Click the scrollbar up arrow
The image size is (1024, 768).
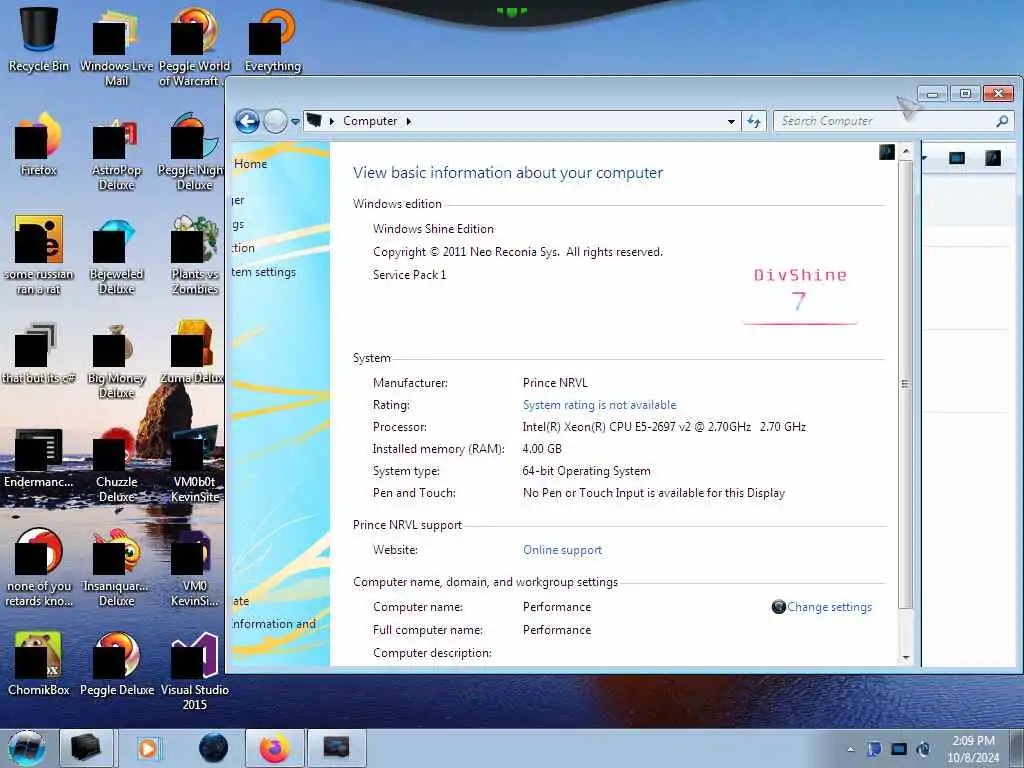click(906, 152)
